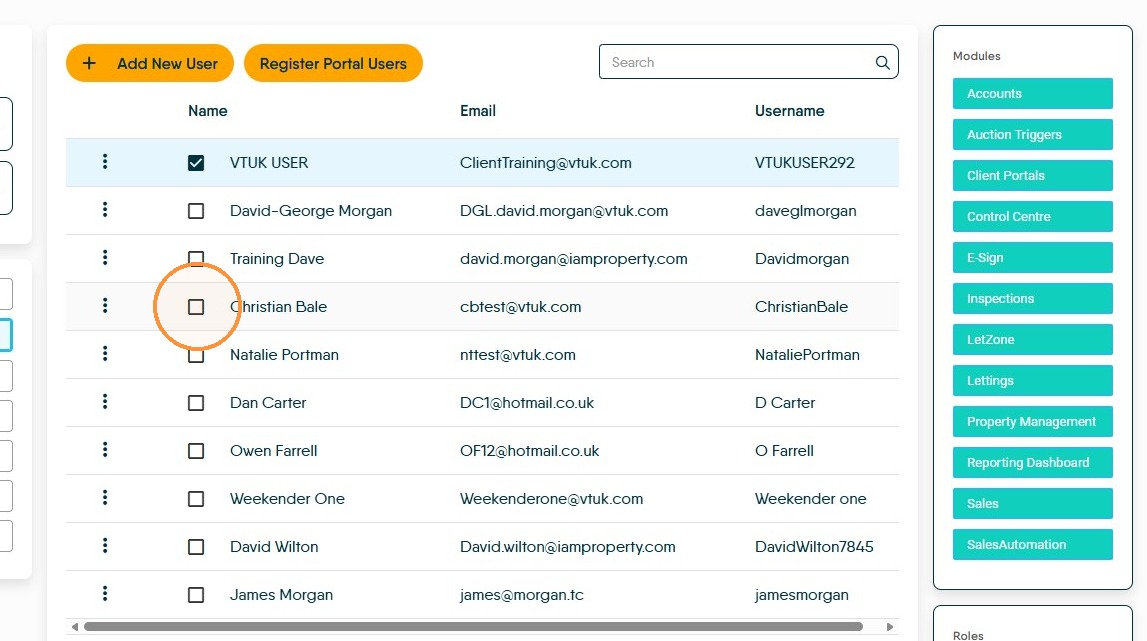Image resolution: width=1147 pixels, height=641 pixels.
Task: Tick the David-George Morgan checkbox
Action: (x=196, y=211)
